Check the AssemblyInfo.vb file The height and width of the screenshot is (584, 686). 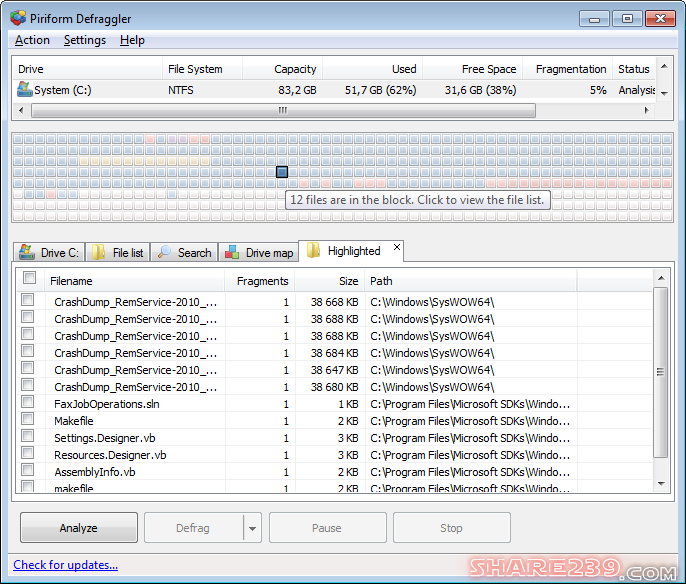(28, 469)
